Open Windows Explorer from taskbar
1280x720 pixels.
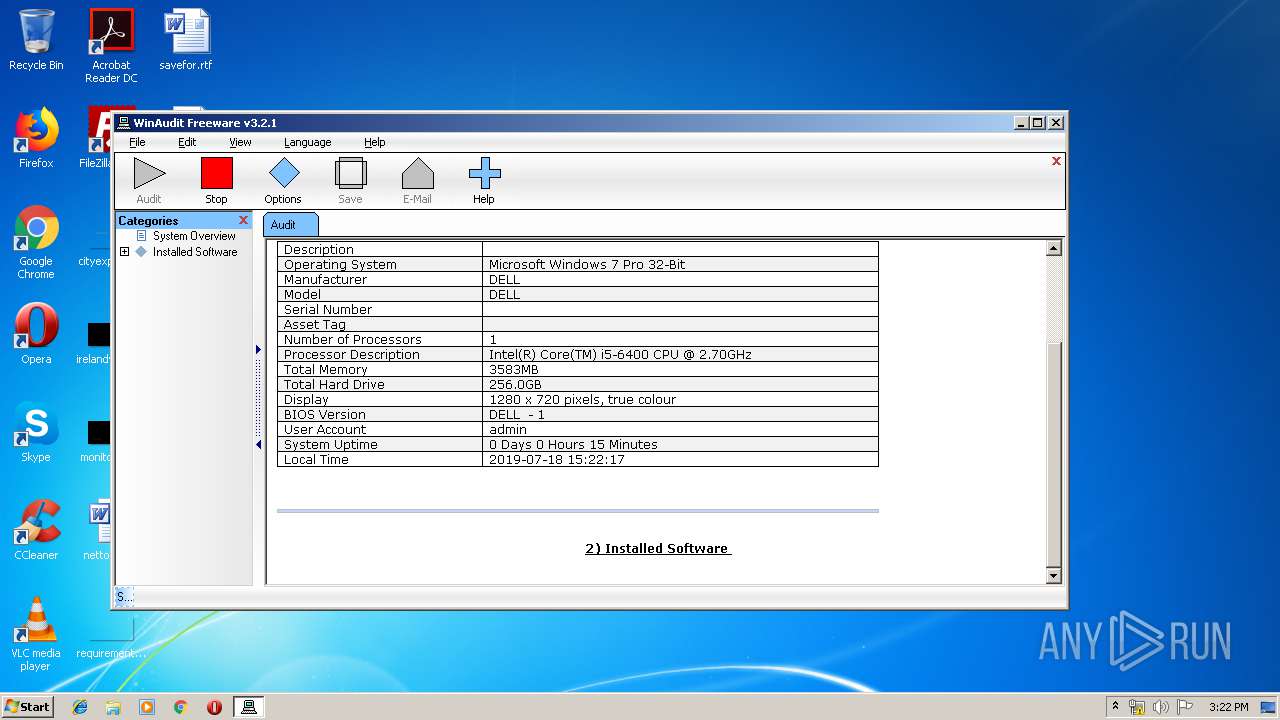click(x=113, y=707)
